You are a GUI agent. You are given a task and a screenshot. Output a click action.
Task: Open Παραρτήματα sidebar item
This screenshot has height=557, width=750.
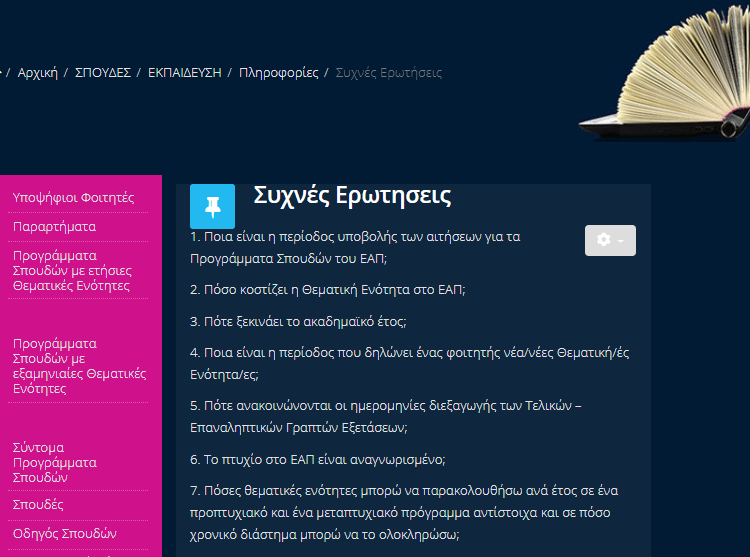point(54,227)
